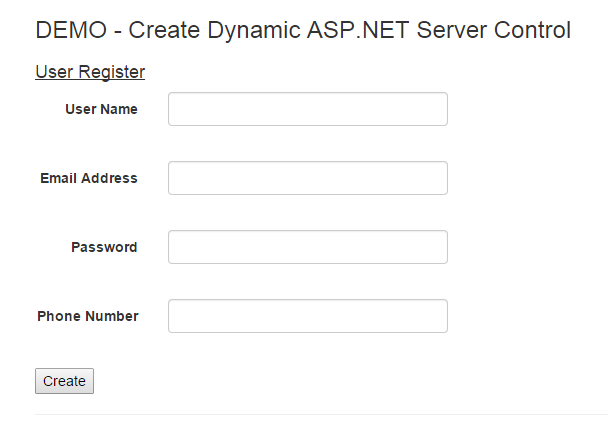
Task: Click the word "DEMO" in the heading
Action: tap(68, 30)
